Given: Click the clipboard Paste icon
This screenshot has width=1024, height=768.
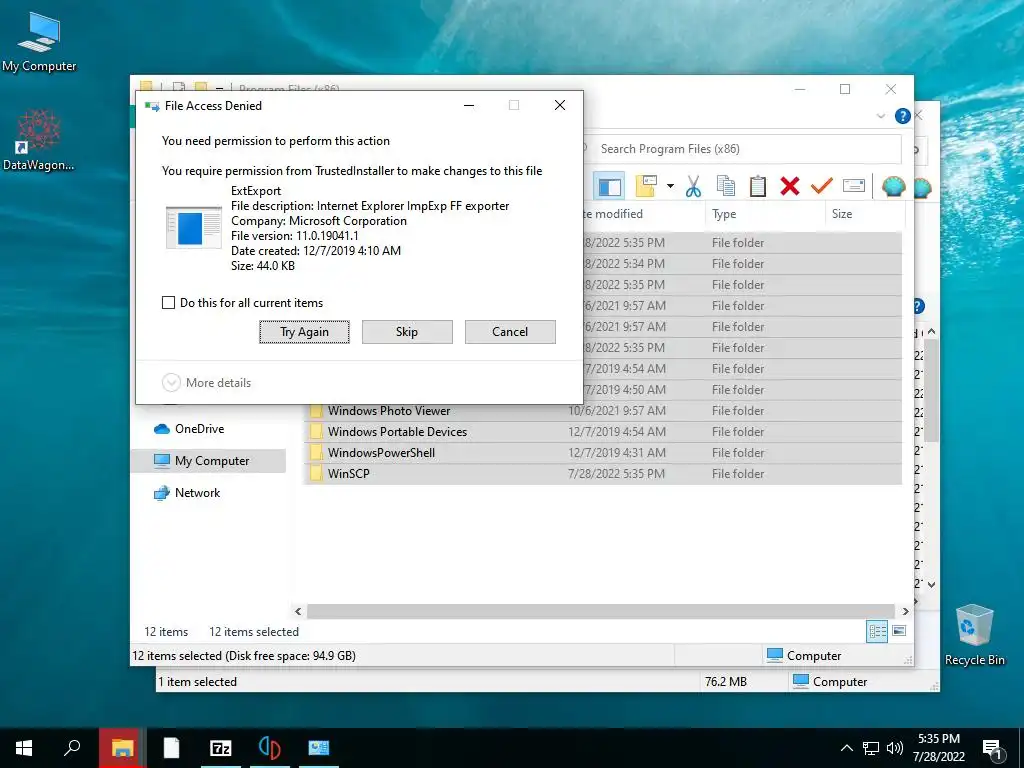Looking at the screenshot, I should point(758,186).
